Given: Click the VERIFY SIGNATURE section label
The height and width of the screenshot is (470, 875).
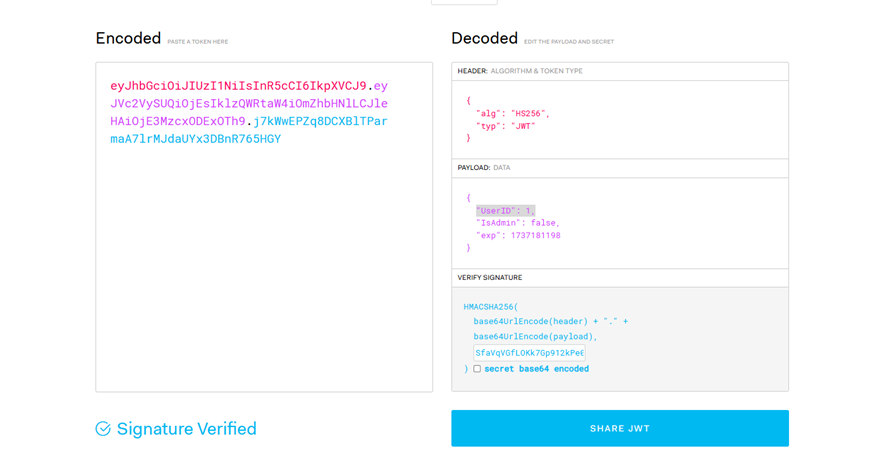Looking at the screenshot, I should pyautogui.click(x=490, y=277).
